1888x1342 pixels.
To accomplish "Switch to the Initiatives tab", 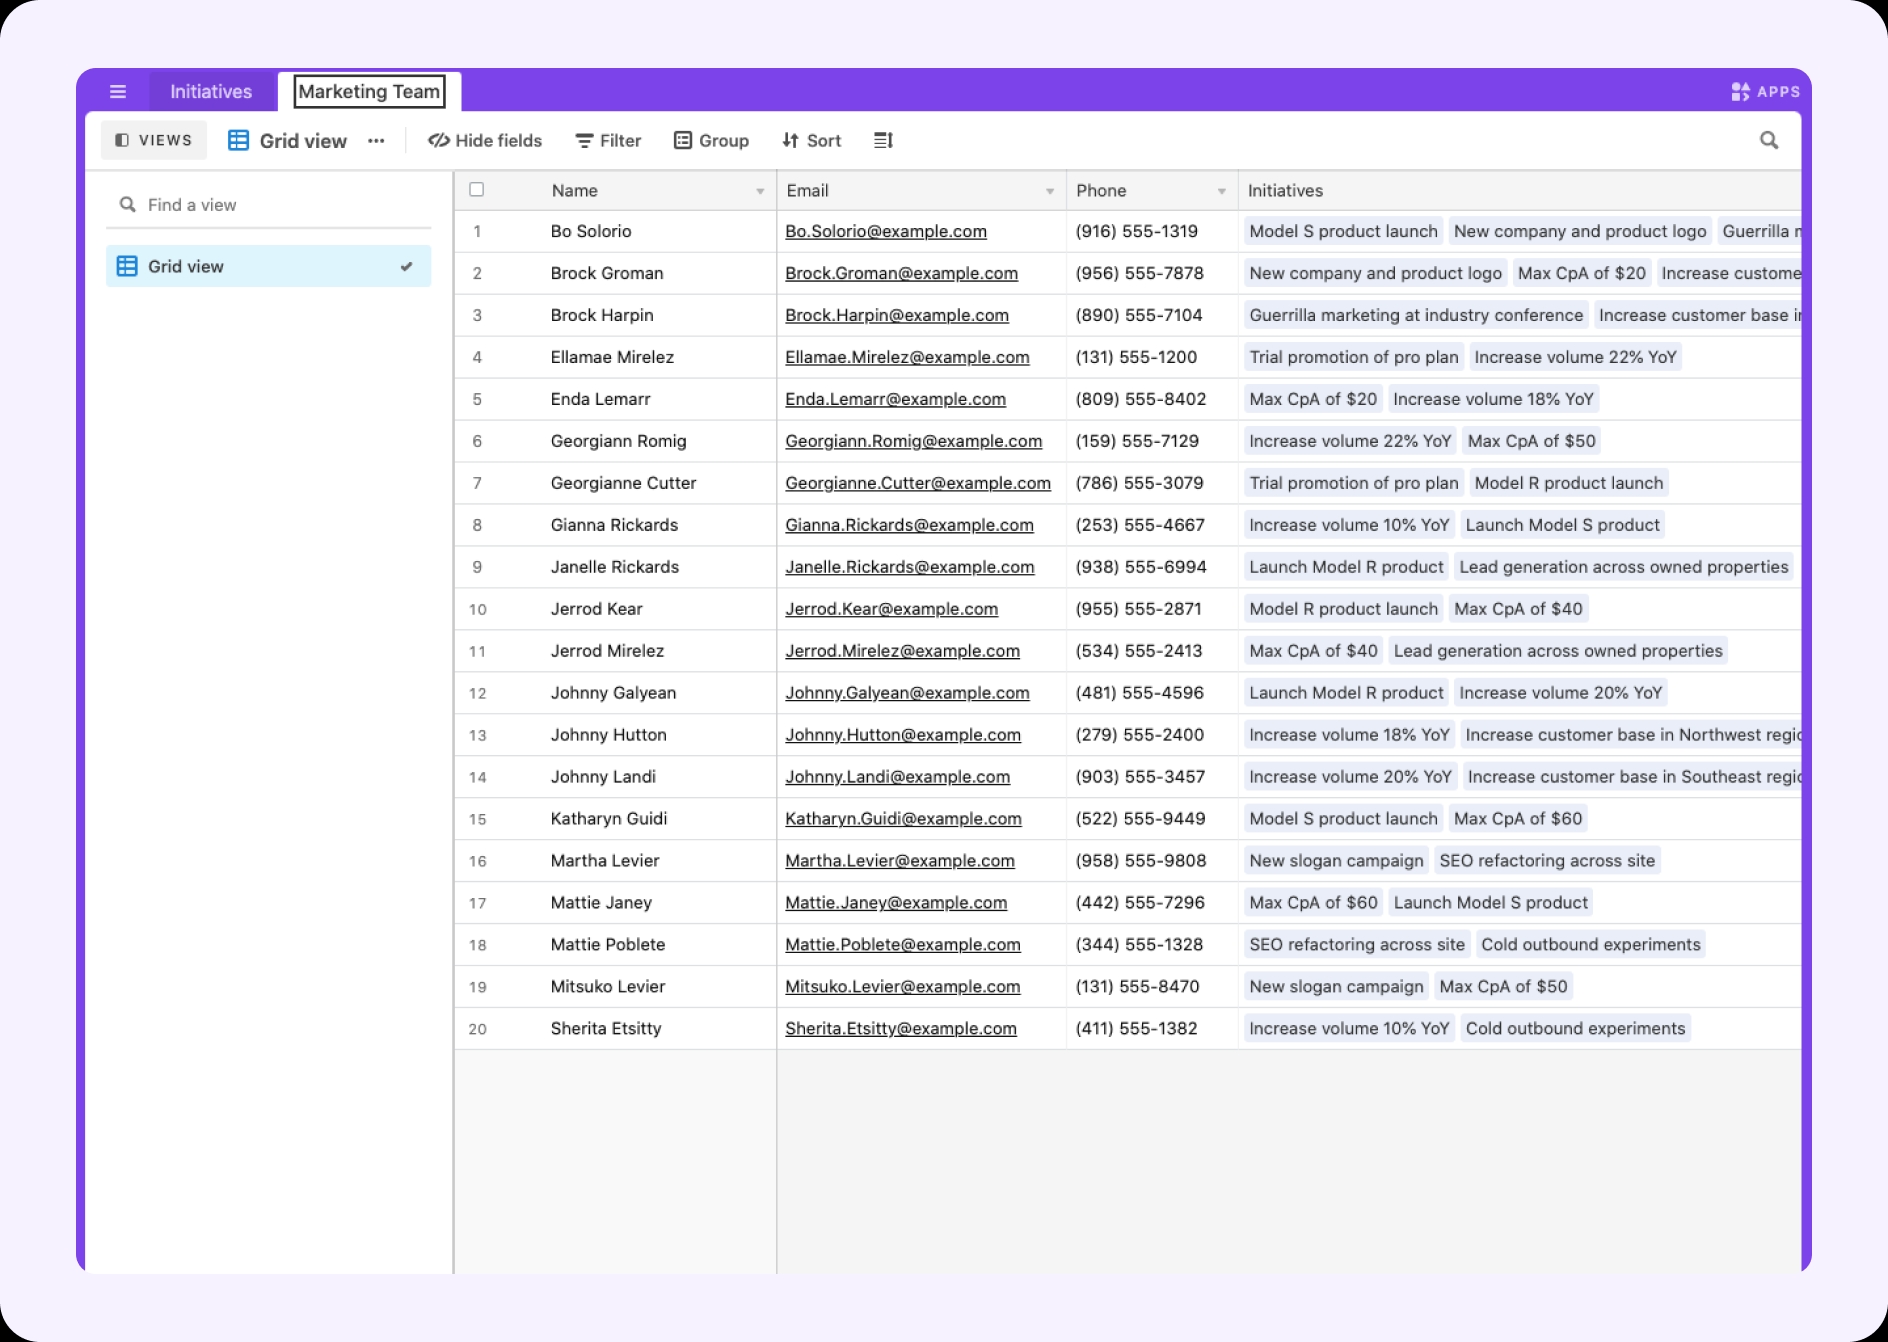I will coord(211,92).
